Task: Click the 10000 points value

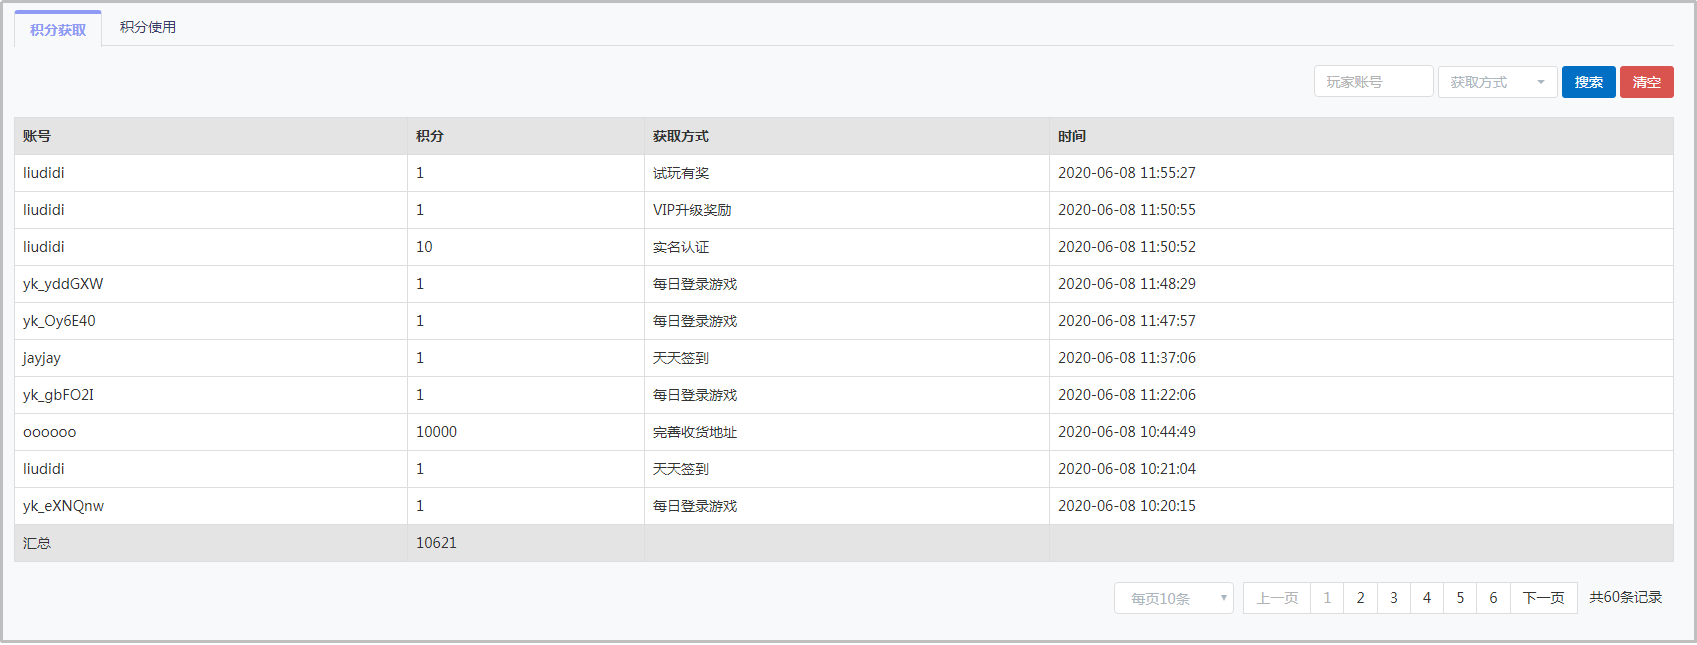Action: click(x=436, y=432)
